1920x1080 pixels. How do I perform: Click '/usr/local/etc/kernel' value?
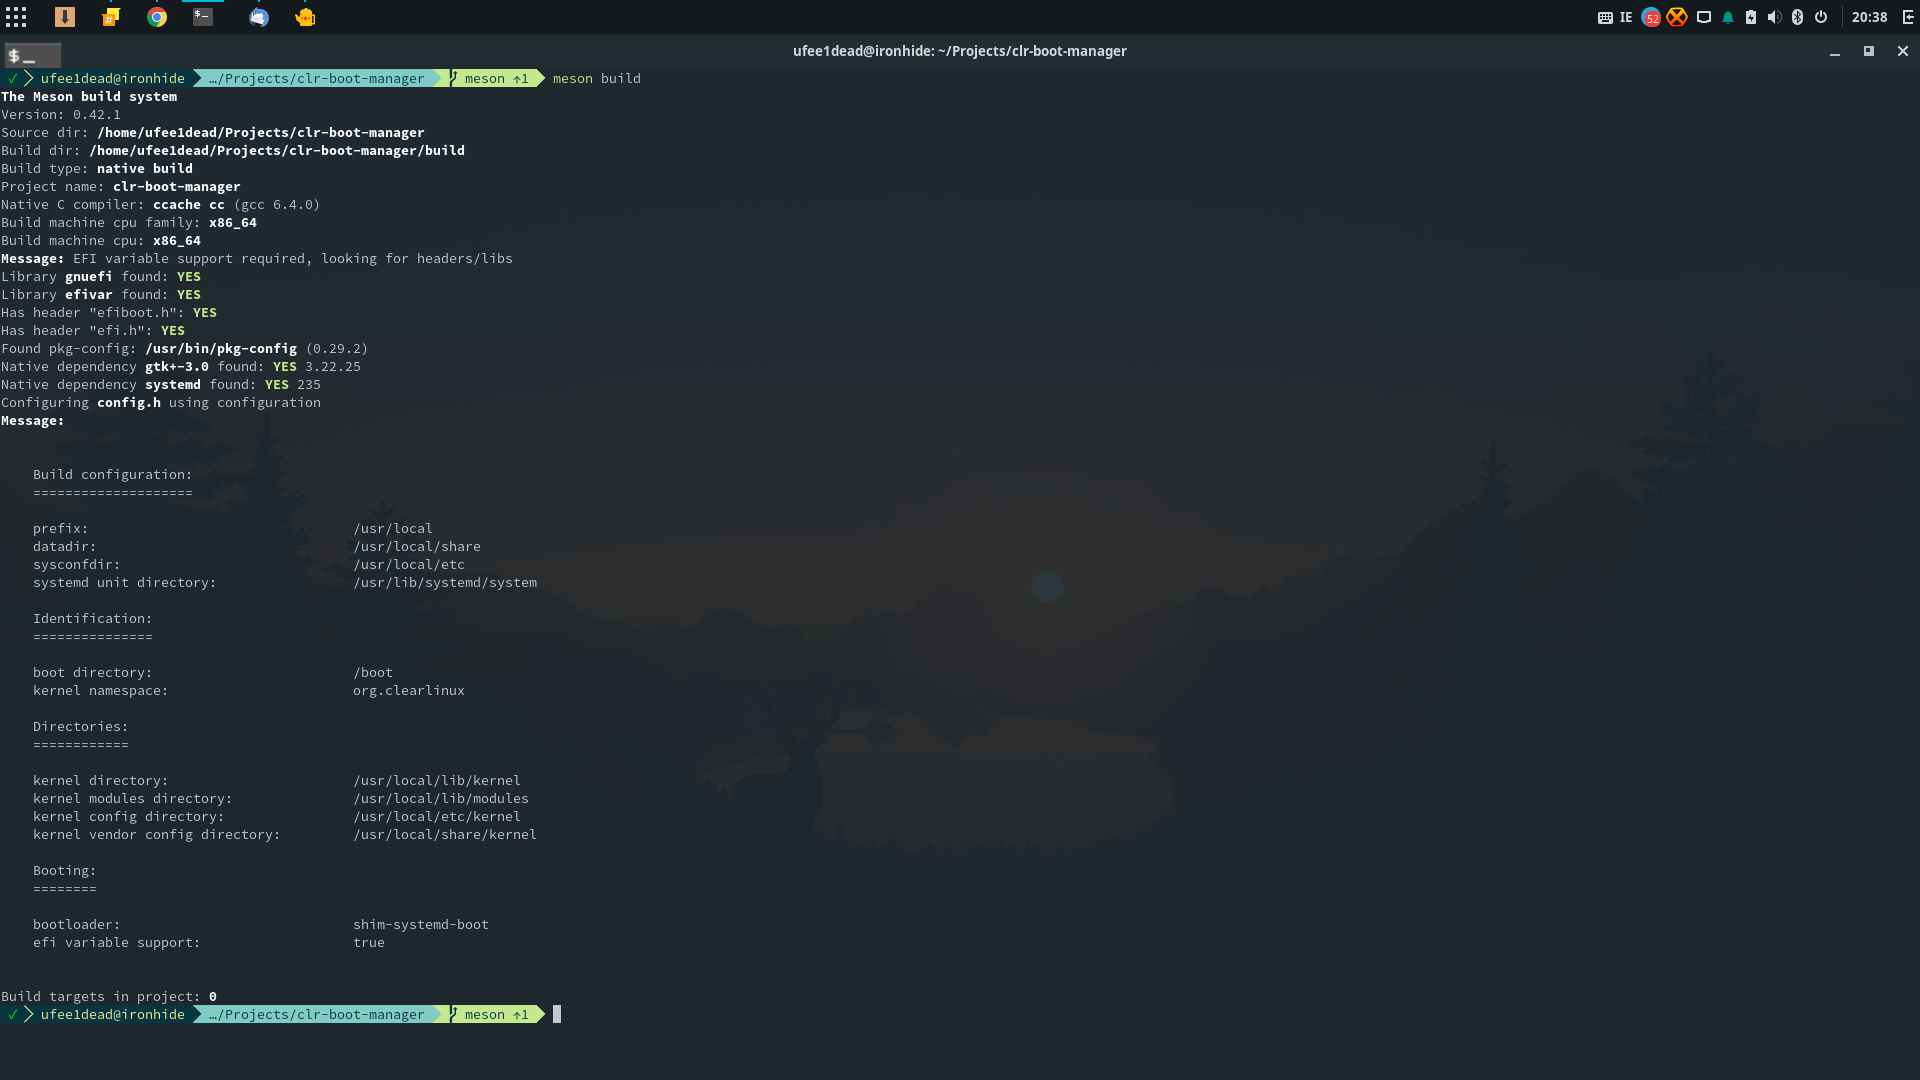tap(437, 817)
